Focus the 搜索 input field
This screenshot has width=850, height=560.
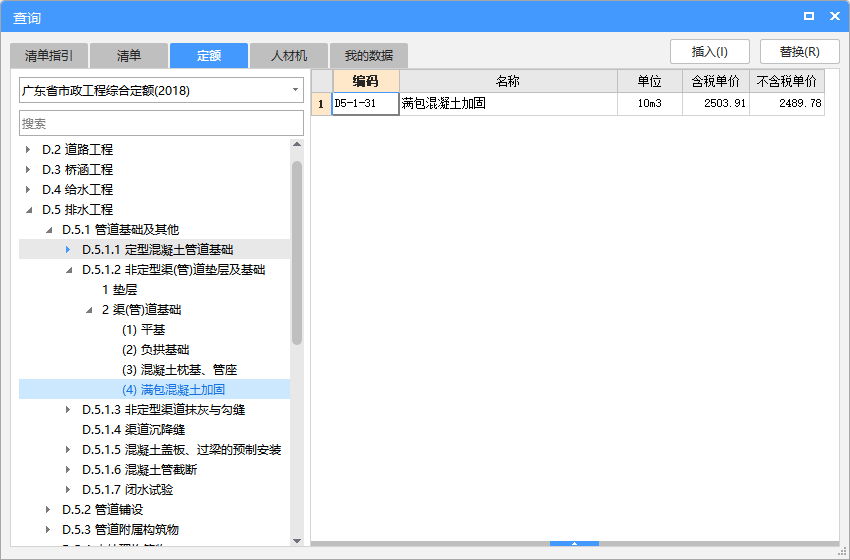pos(161,123)
